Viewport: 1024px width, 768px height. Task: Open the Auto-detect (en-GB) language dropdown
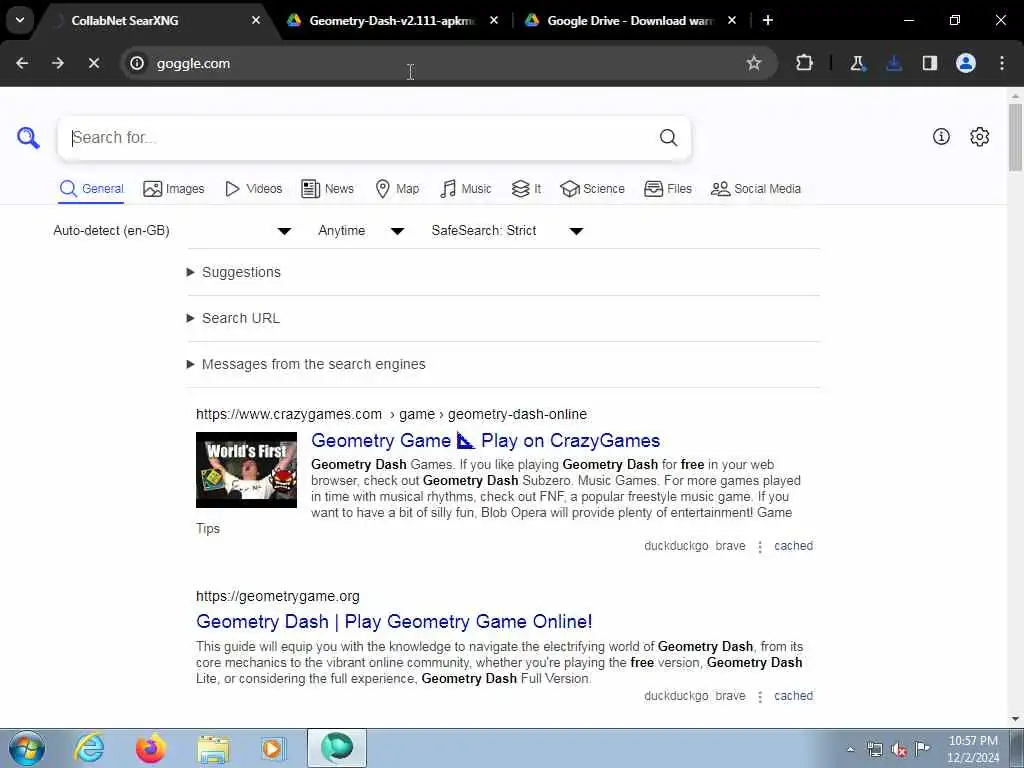click(172, 231)
